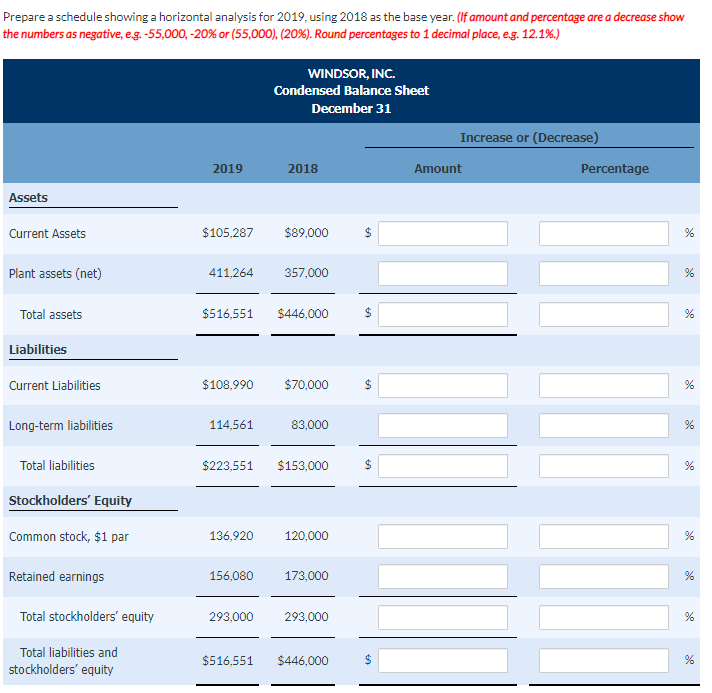The width and height of the screenshot is (712, 693).
Task: Select Total liabilities and stockholders' equity amount field
Action: click(443, 660)
